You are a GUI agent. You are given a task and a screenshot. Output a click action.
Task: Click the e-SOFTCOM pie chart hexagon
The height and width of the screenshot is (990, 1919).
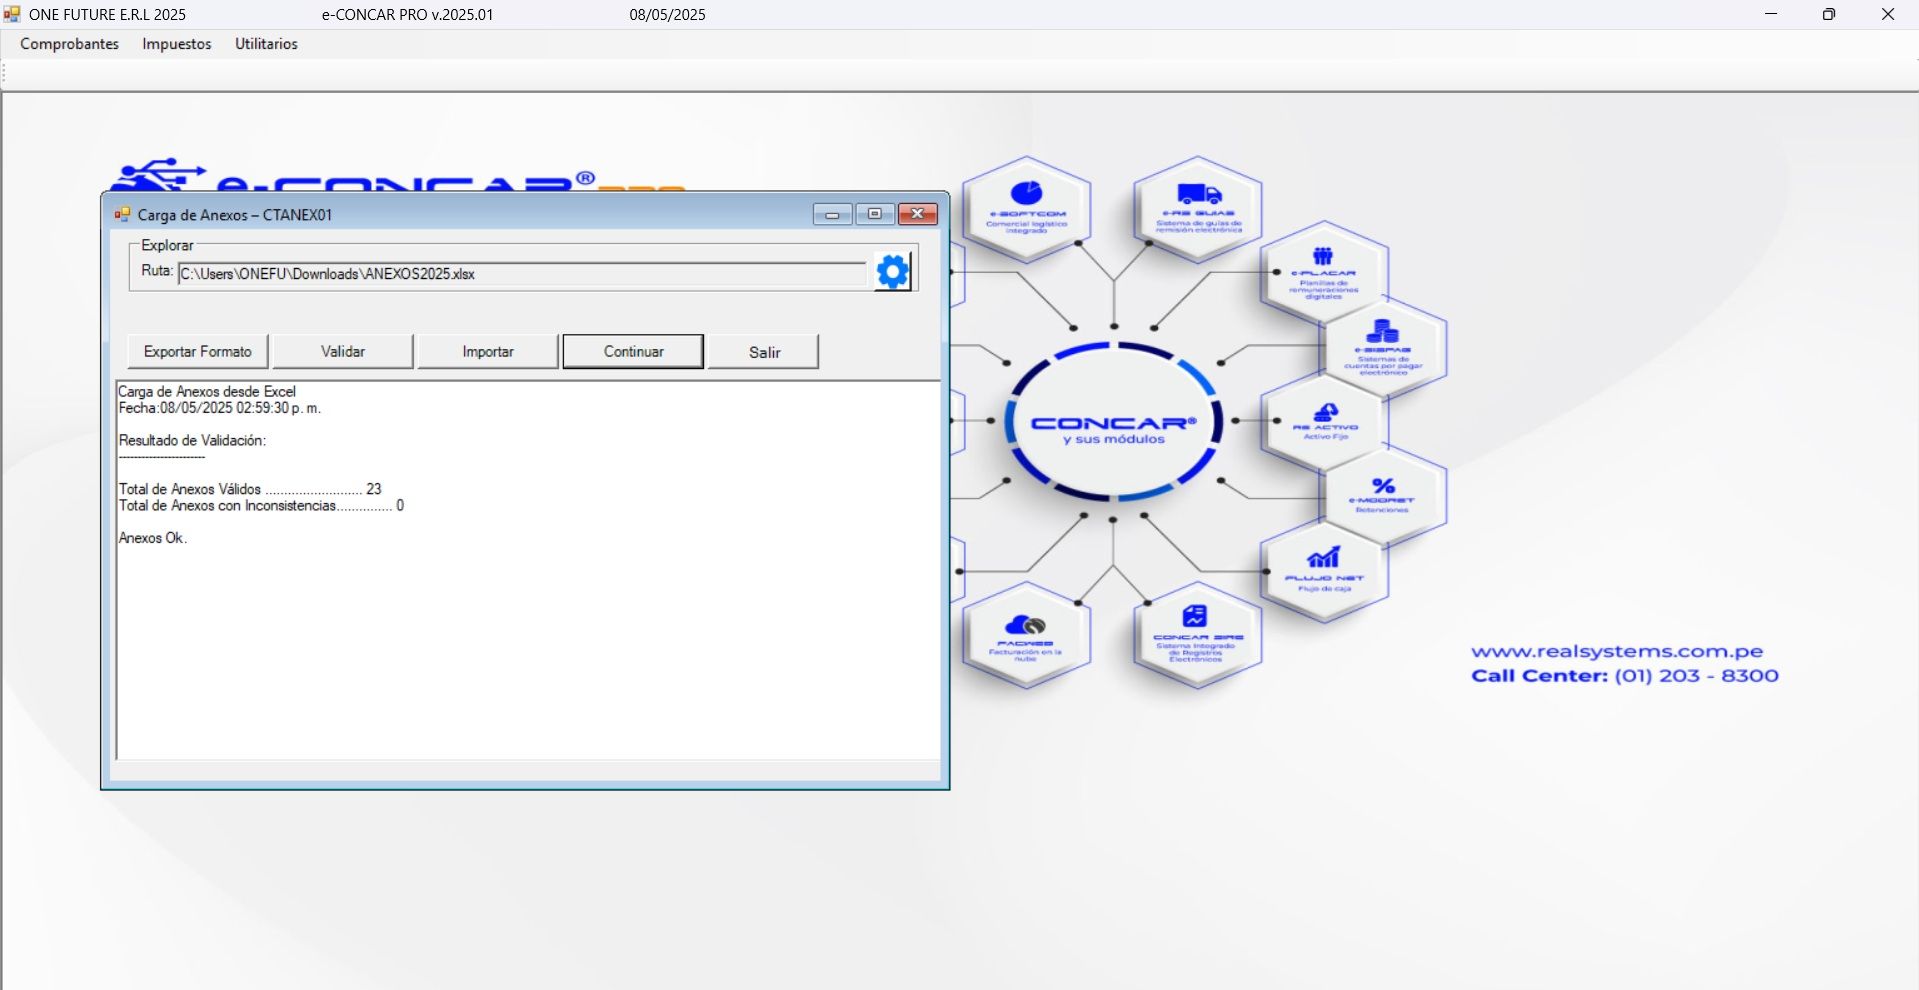click(x=1027, y=208)
